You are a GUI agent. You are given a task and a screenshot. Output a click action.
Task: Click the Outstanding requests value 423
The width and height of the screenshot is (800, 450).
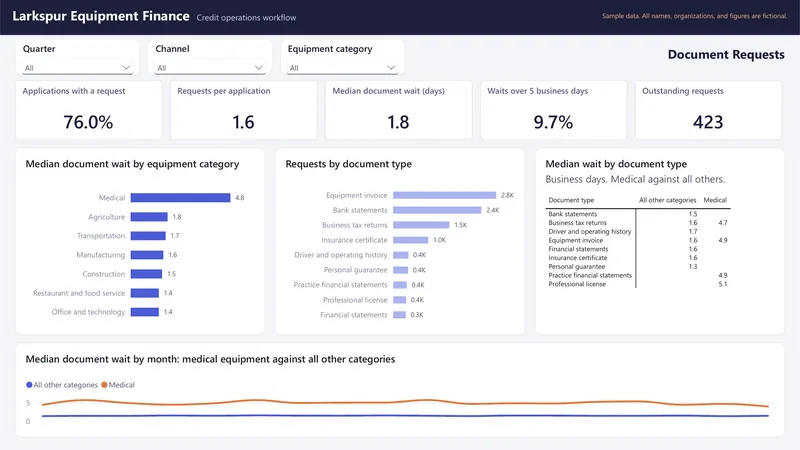pos(708,122)
